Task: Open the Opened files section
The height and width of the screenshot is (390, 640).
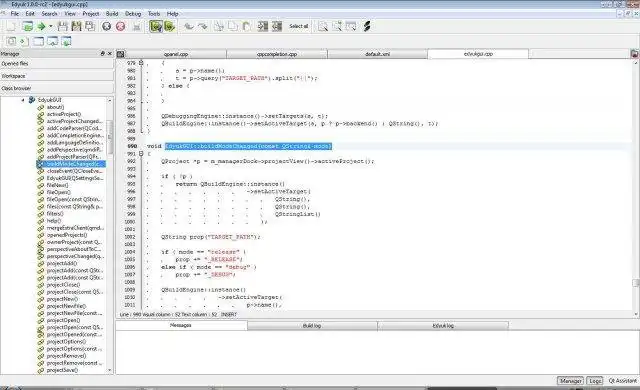Action: (57, 64)
